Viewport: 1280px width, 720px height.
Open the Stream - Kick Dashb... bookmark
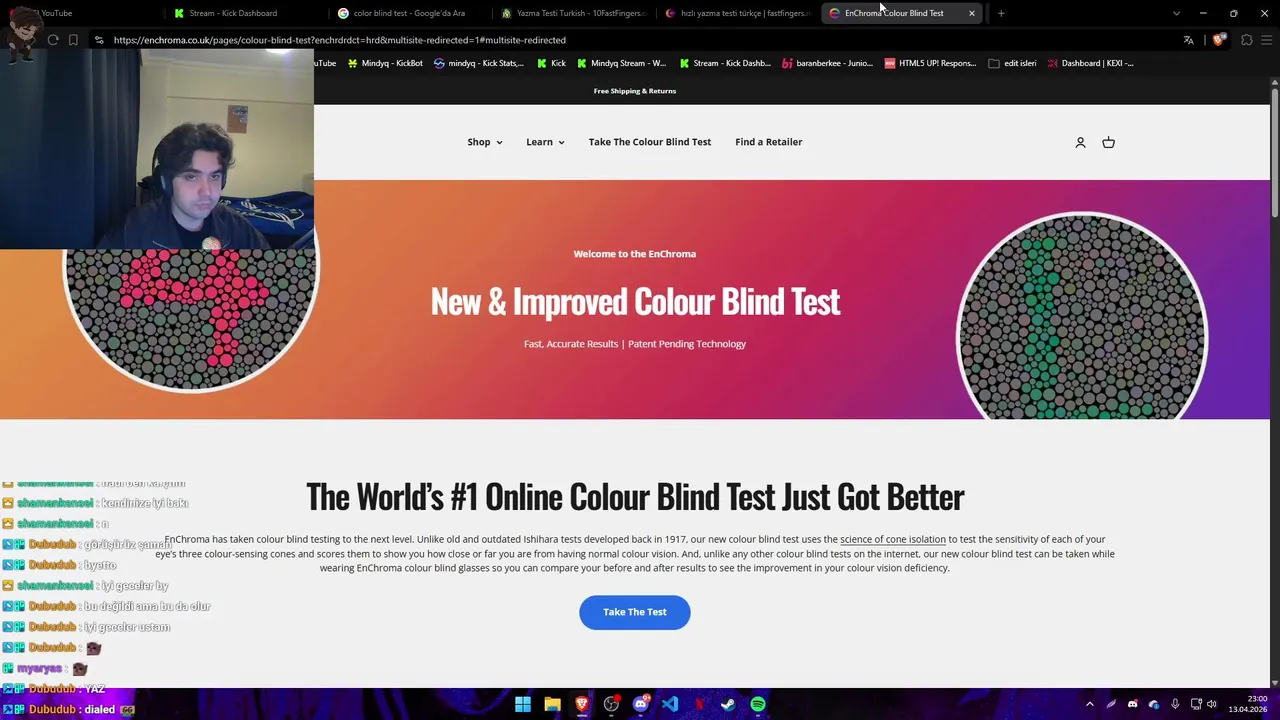point(724,63)
